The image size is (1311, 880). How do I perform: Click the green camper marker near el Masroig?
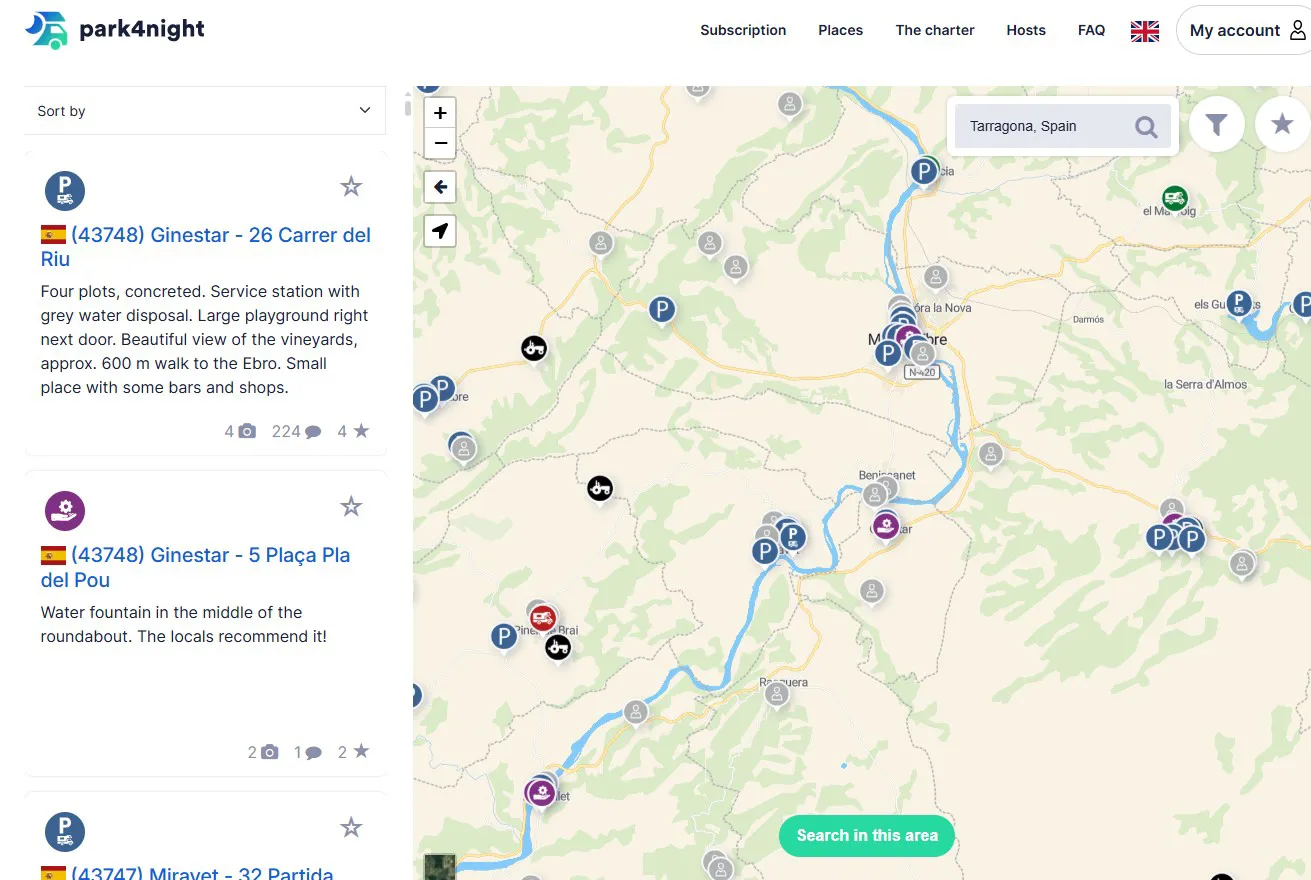1175,198
